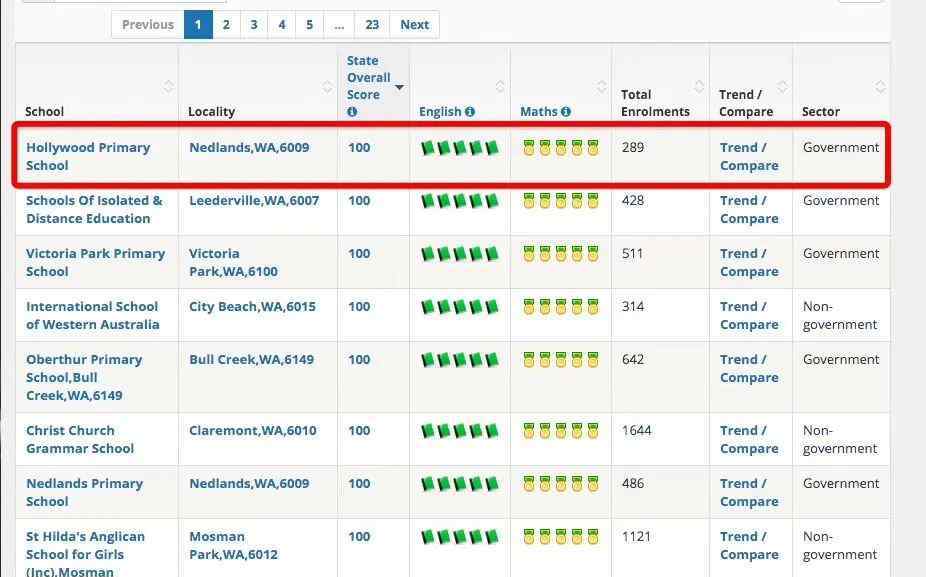Screen dimensions: 926x577
Task: Click Claremont,WA,6010 locality link
Action: (x=253, y=431)
